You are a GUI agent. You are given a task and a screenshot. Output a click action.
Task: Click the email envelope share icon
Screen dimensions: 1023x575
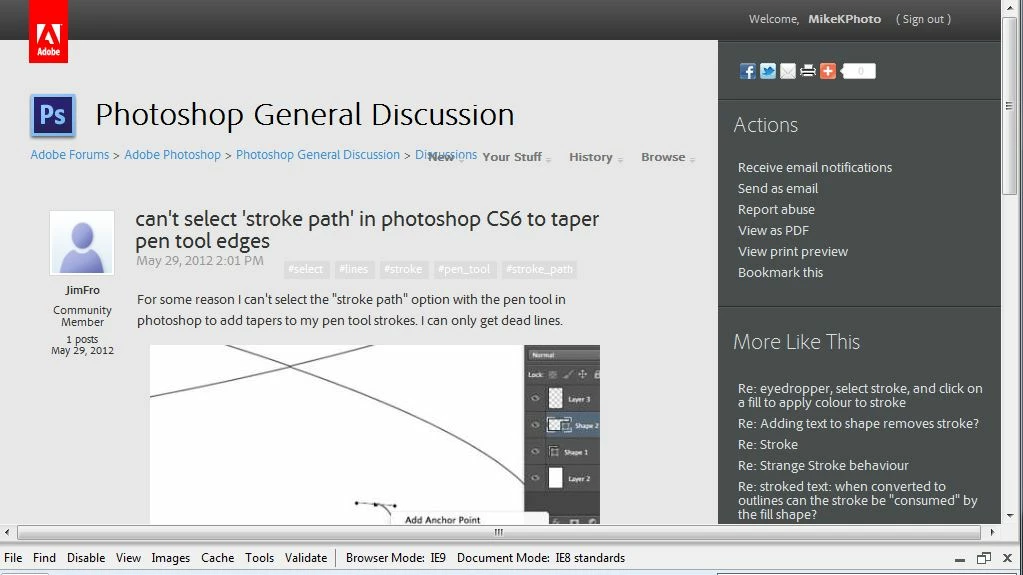coord(788,71)
